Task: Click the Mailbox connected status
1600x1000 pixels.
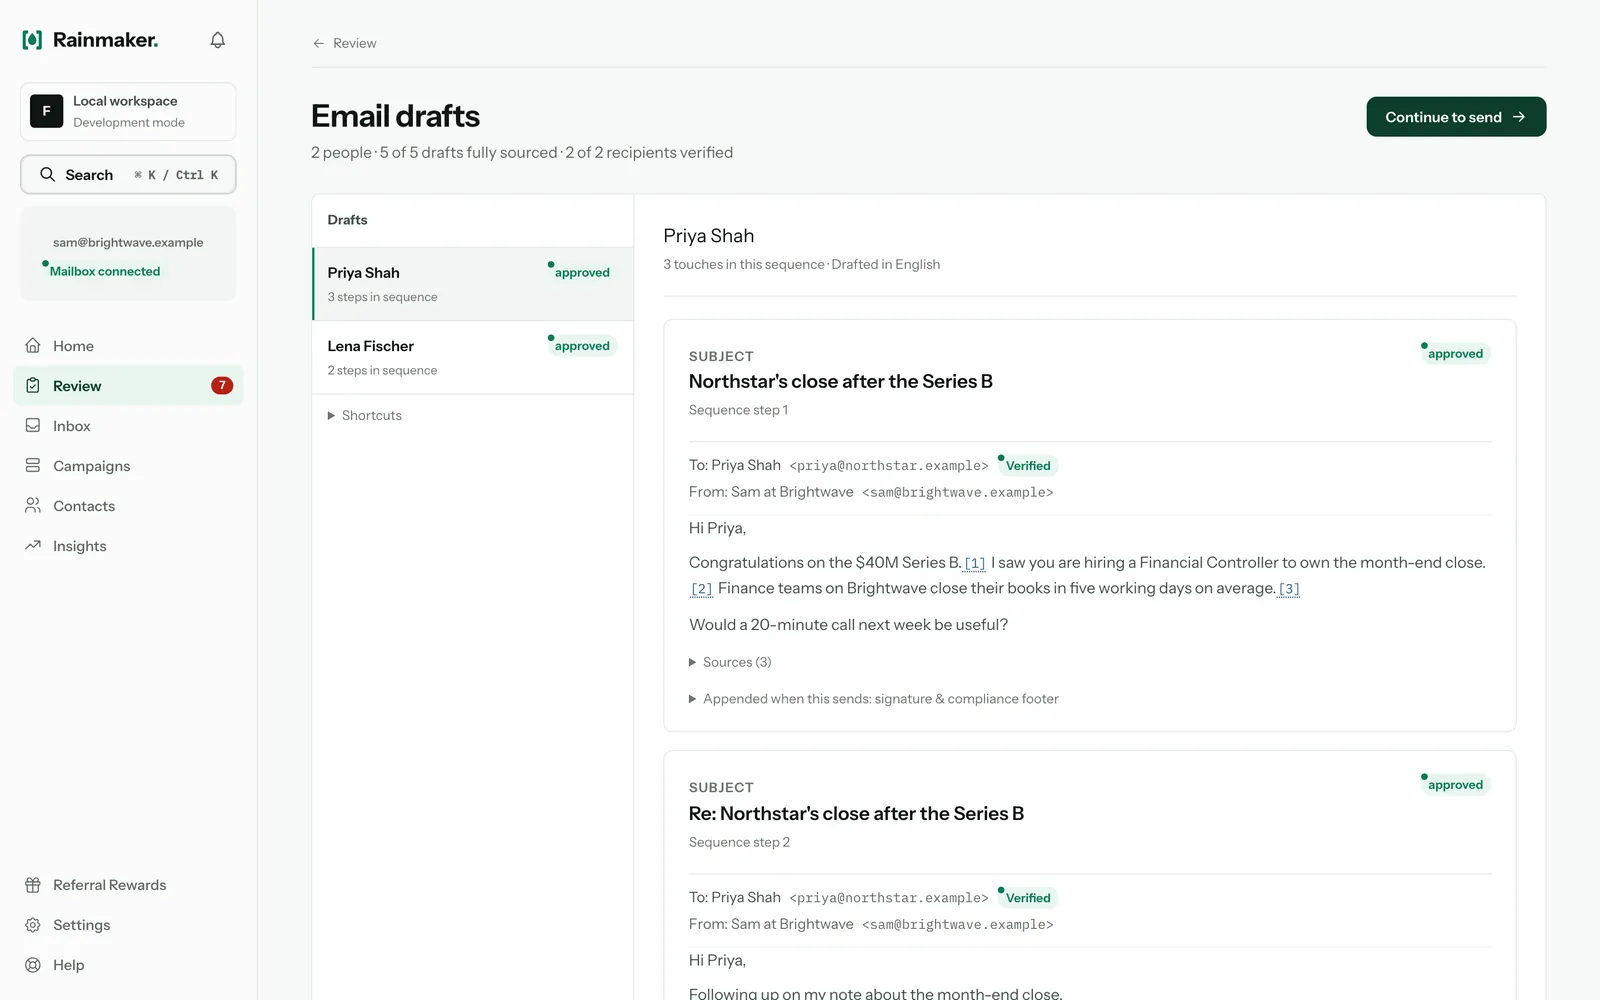Action: pyautogui.click(x=105, y=271)
